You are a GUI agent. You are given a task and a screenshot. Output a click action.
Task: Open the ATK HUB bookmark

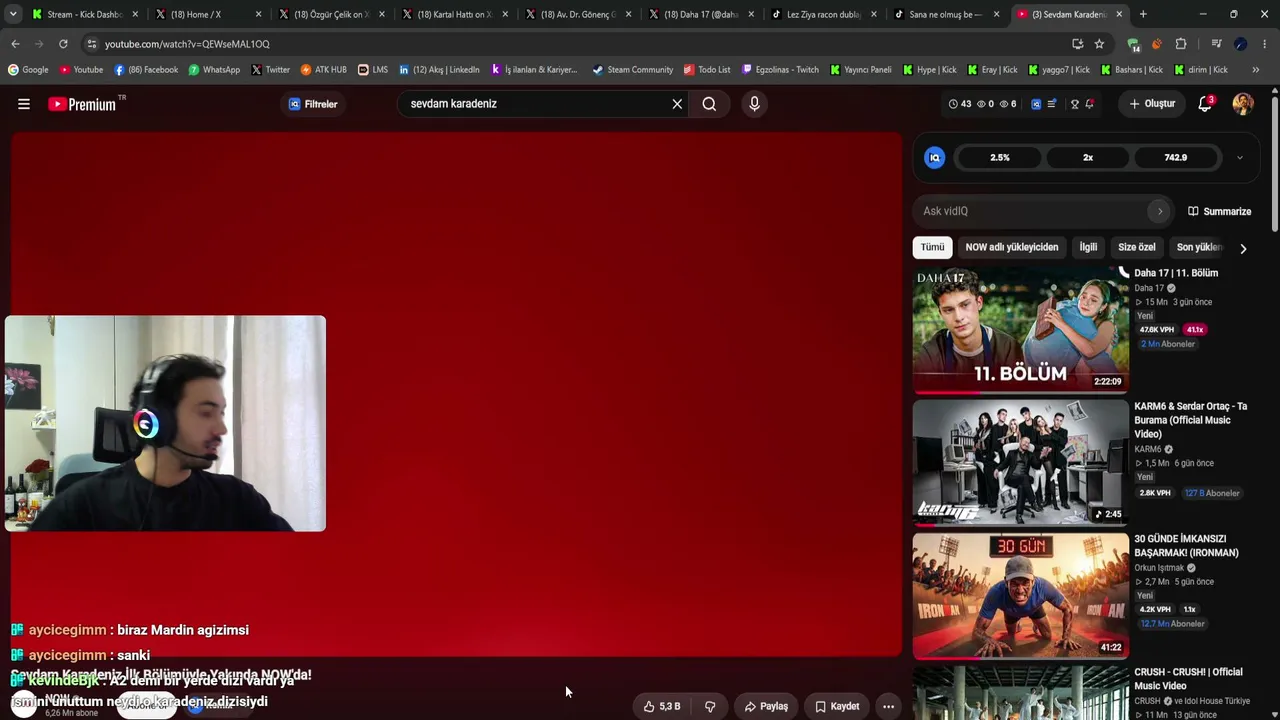pyautogui.click(x=323, y=70)
